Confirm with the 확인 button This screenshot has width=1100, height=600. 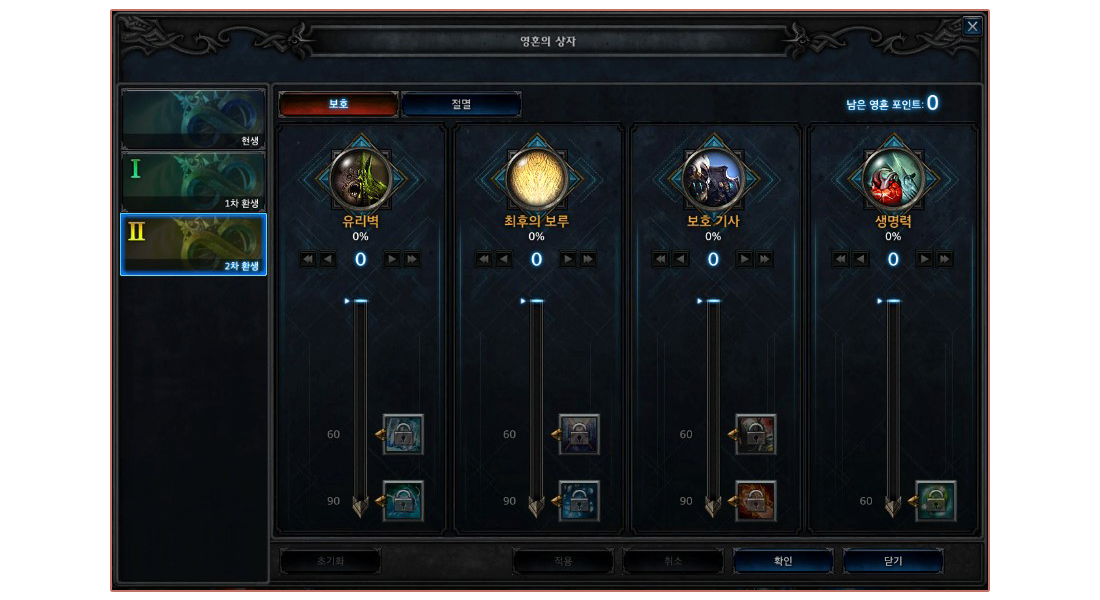783,561
